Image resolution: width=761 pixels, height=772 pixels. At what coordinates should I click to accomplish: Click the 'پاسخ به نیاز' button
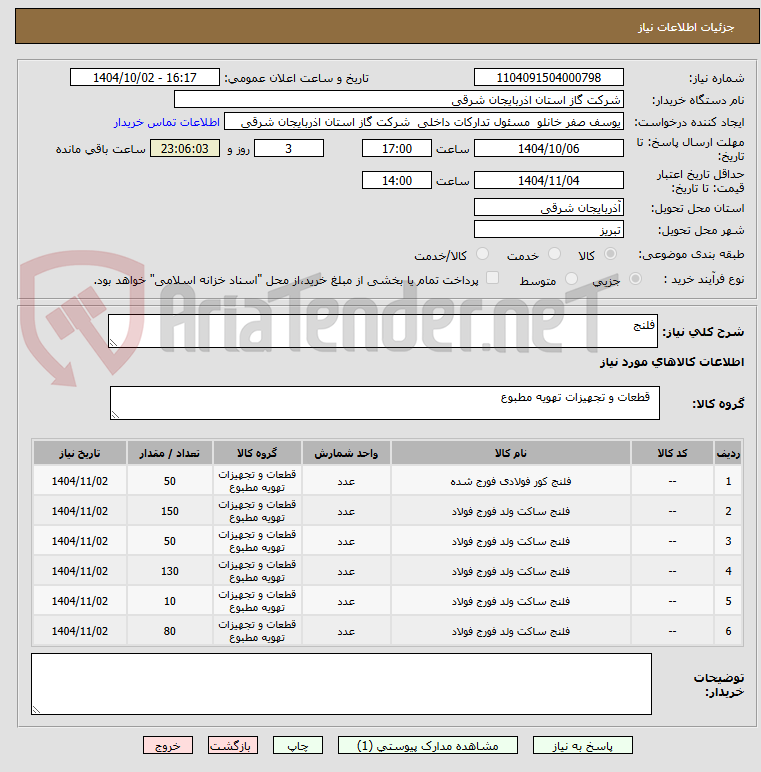pyautogui.click(x=582, y=745)
